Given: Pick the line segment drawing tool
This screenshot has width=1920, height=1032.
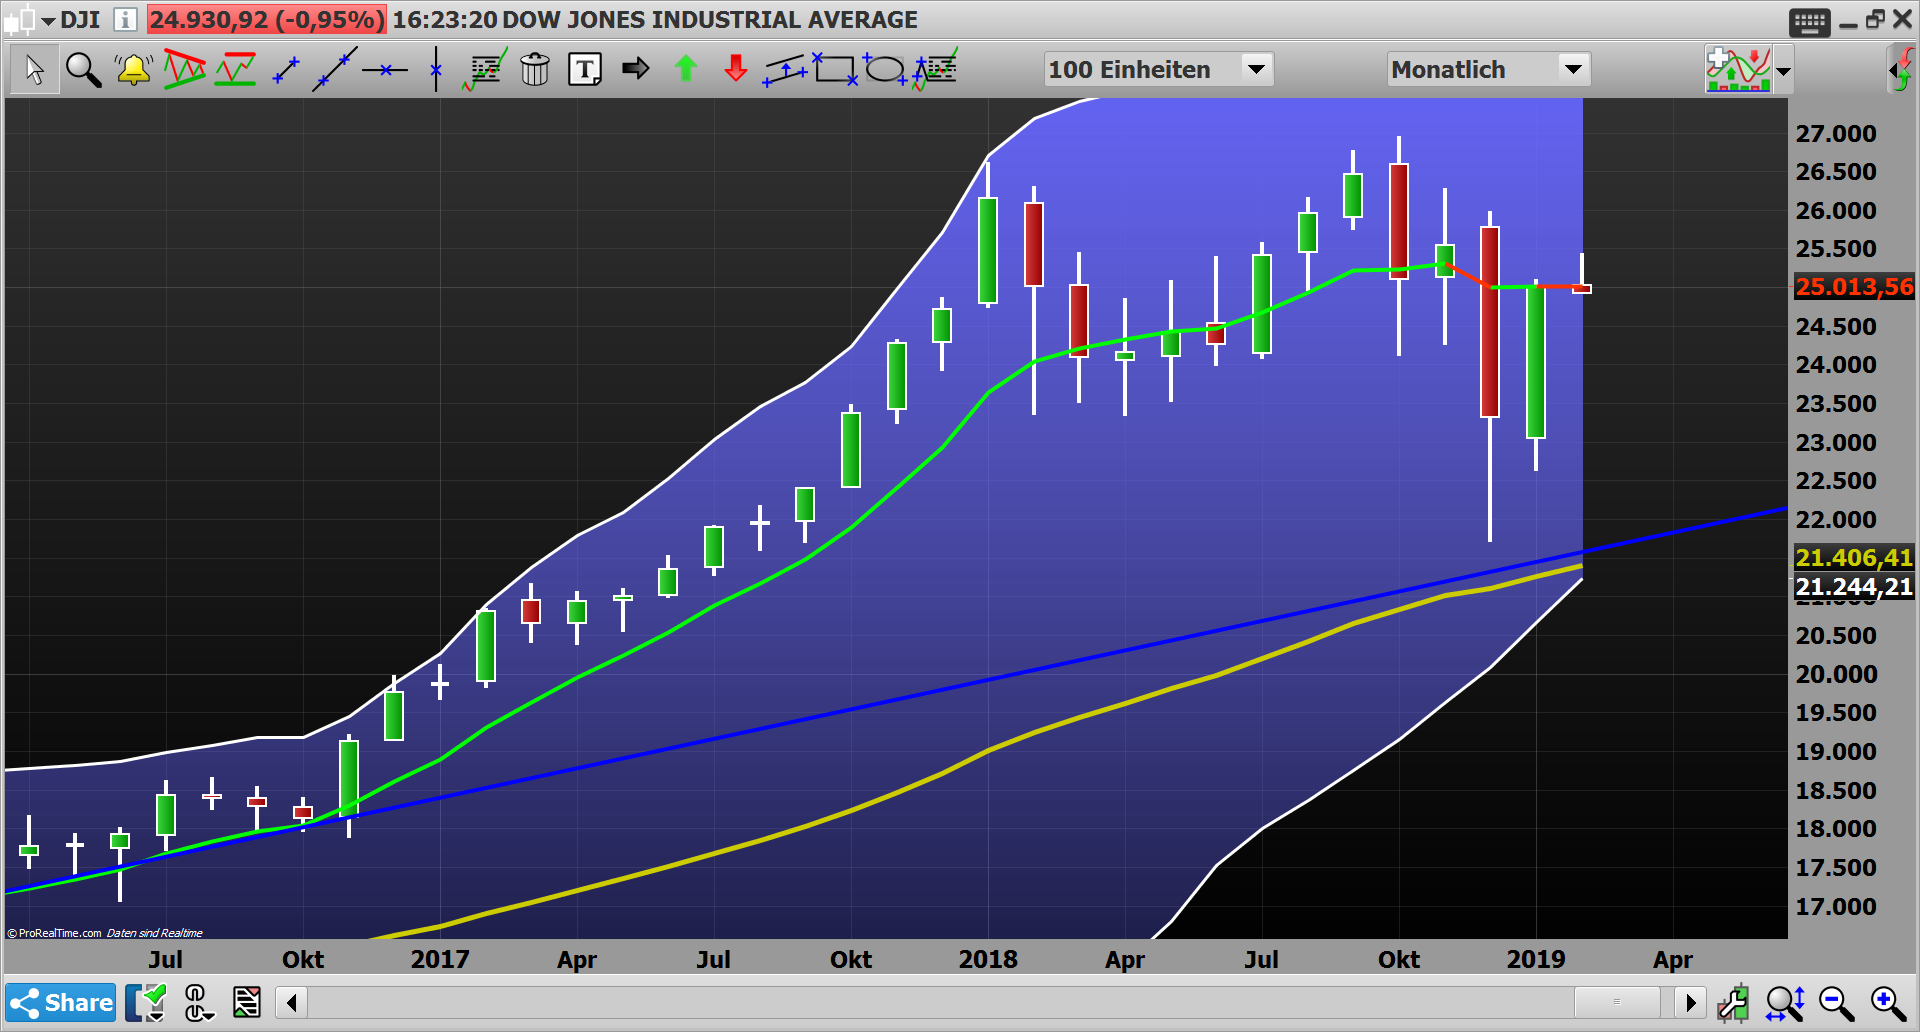Looking at the screenshot, I should 286,70.
